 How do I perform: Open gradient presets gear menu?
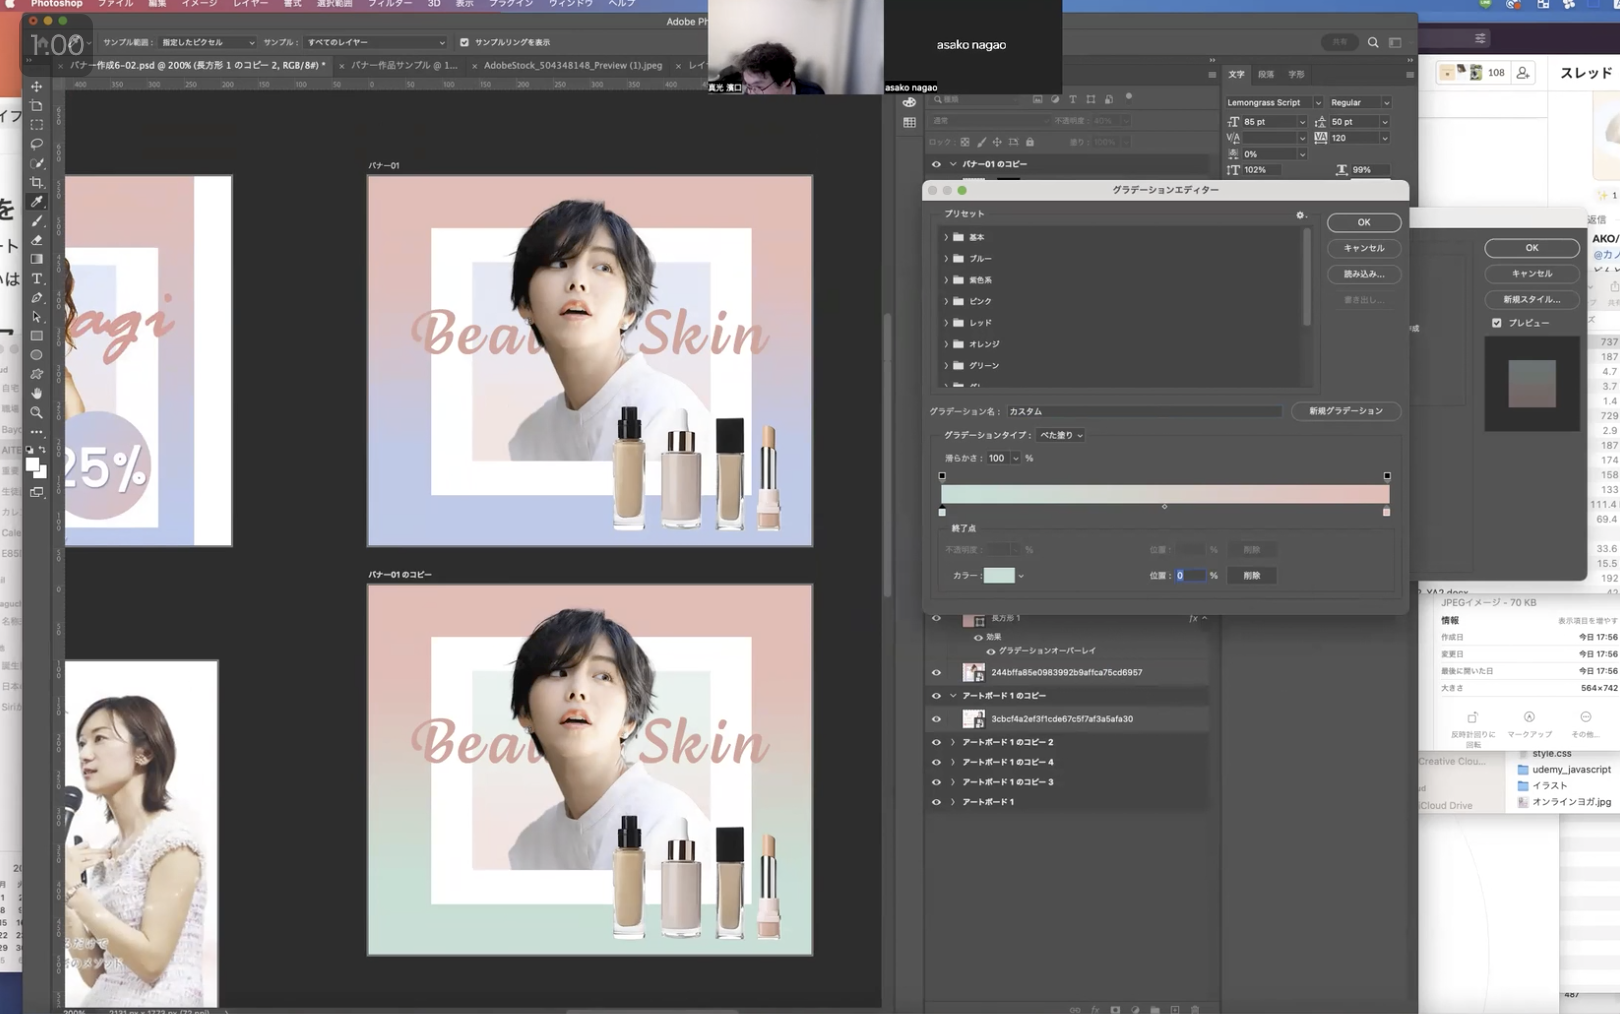(1300, 215)
